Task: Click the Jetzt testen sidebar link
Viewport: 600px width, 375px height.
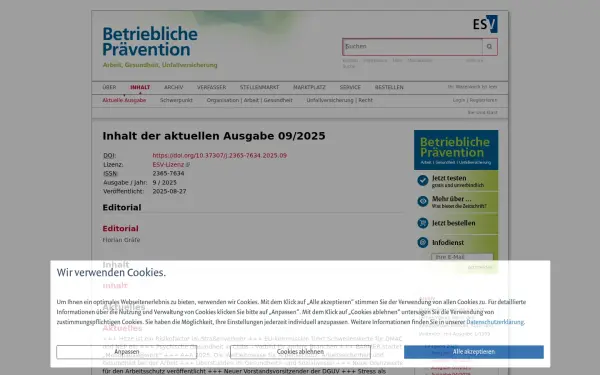Action: [x=458, y=181]
